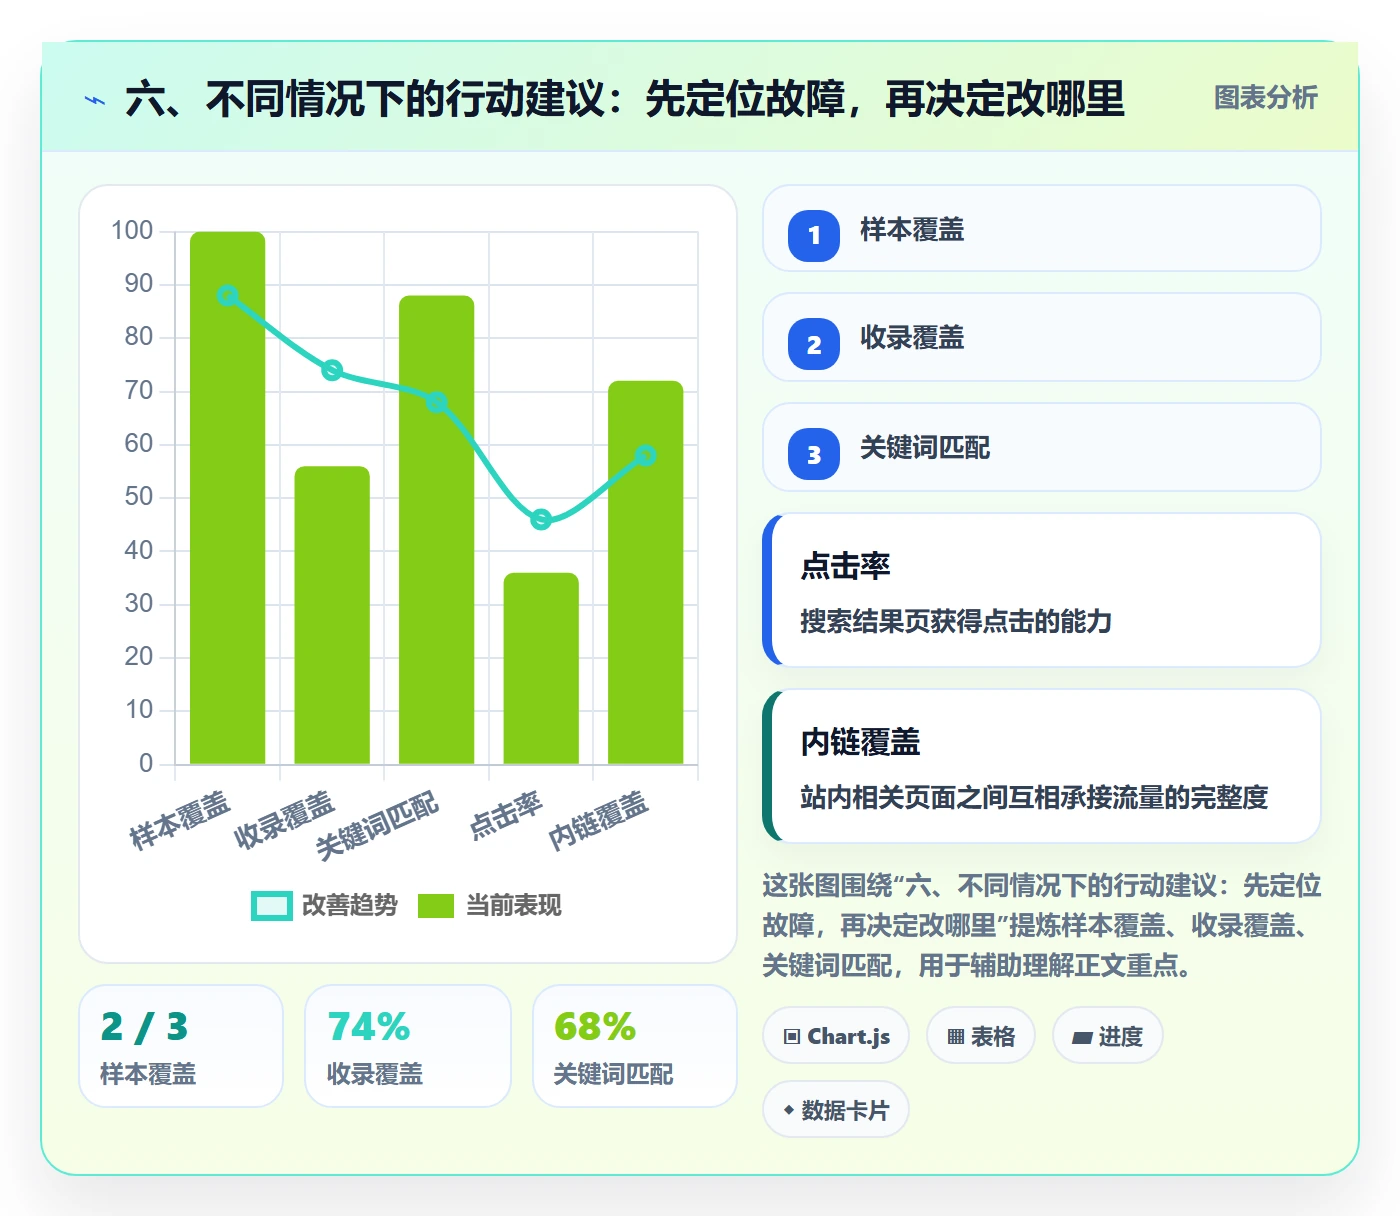The height and width of the screenshot is (1216, 1400).
Task: Click the summary paragraph starting with 这张图围绕
Action: click(x=1042, y=925)
